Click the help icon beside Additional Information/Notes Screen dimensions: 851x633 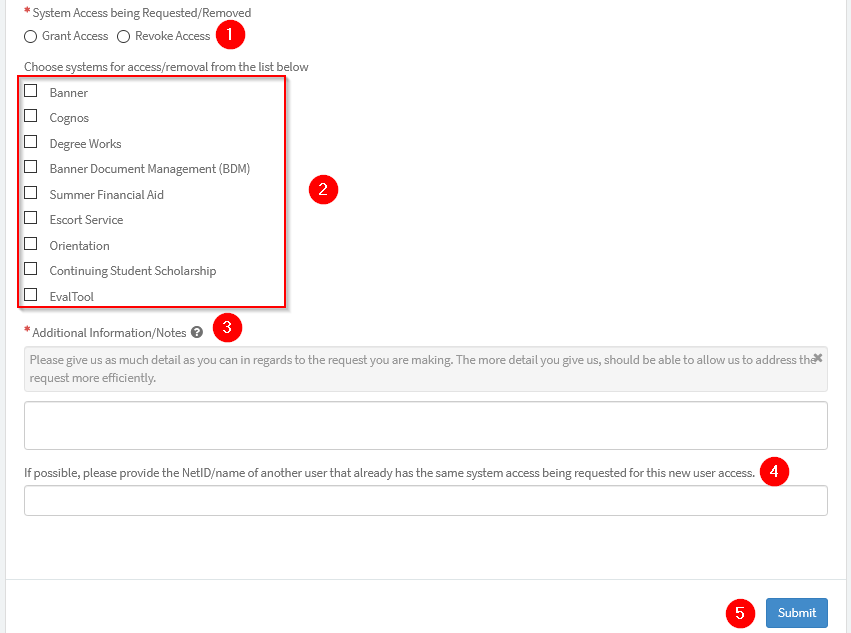(x=197, y=332)
